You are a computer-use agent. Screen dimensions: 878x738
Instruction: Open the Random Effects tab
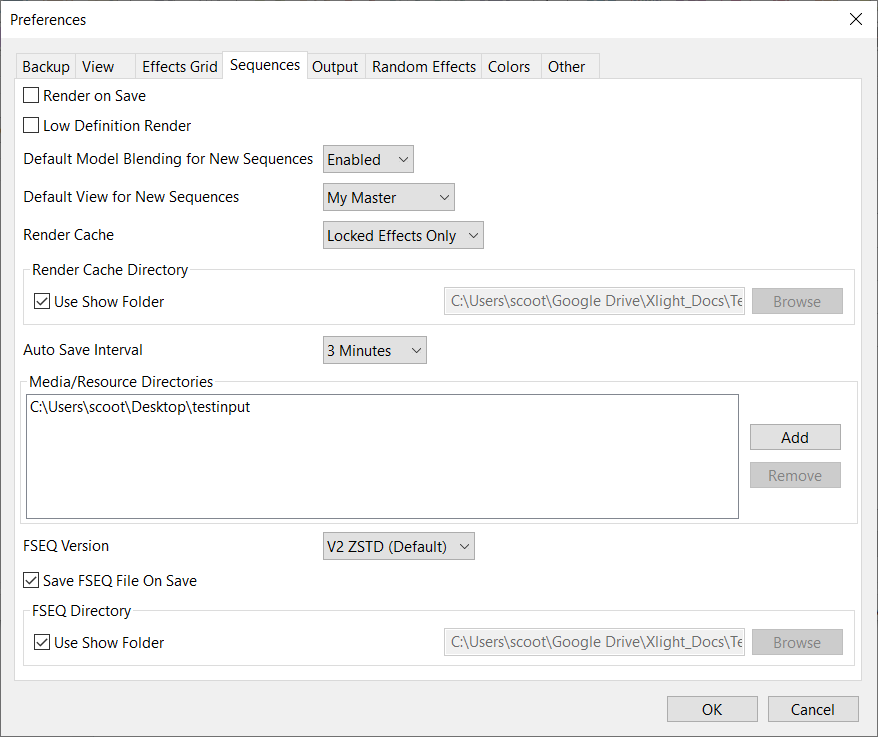tap(424, 67)
